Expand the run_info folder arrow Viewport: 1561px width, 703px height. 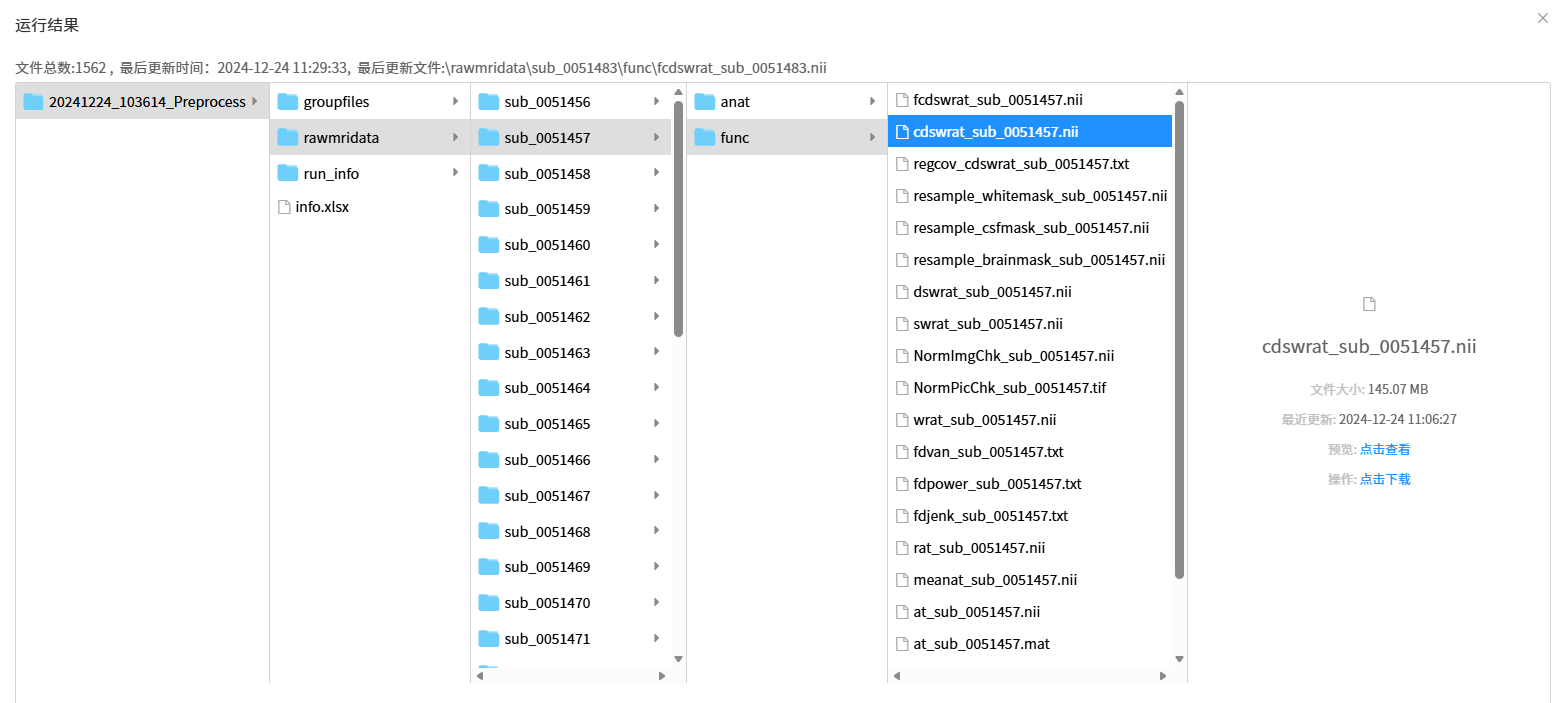pyautogui.click(x=455, y=173)
